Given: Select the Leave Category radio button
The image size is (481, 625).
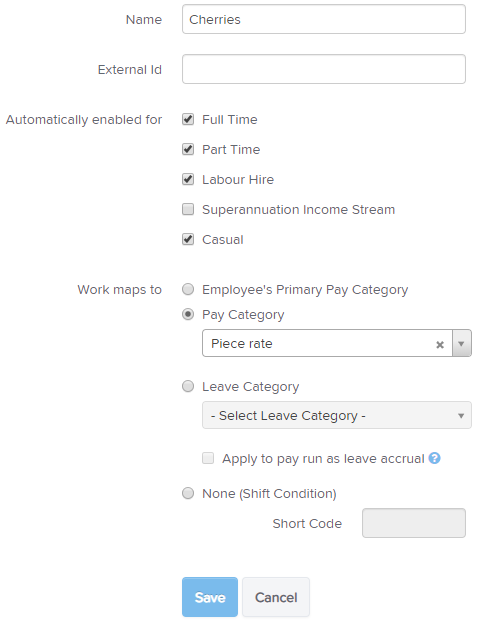Looking at the screenshot, I should 188,386.
